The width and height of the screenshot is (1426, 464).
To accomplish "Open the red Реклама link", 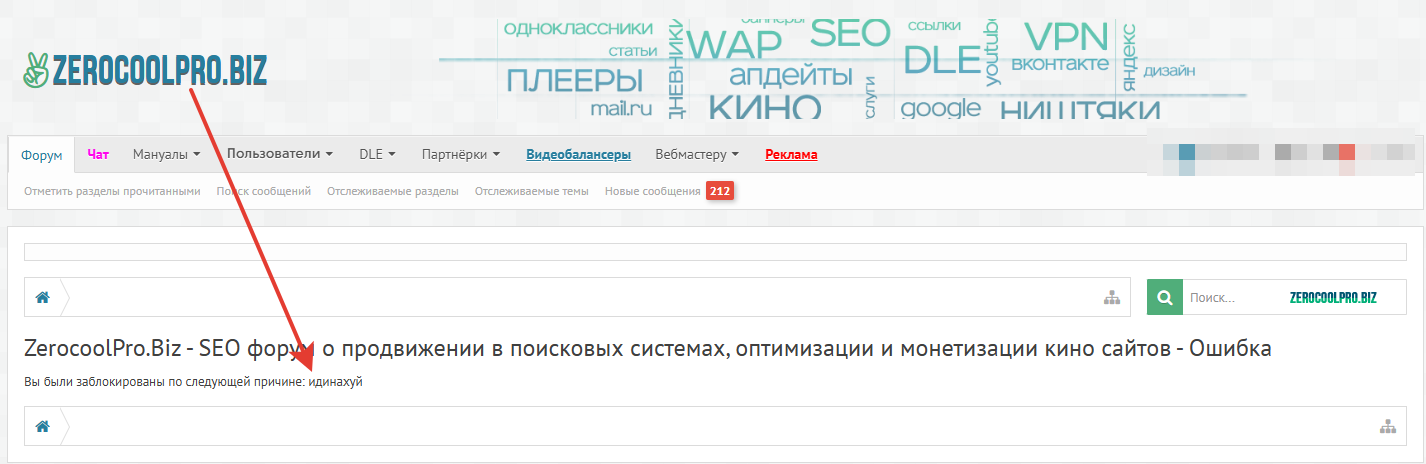I will pyautogui.click(x=791, y=155).
